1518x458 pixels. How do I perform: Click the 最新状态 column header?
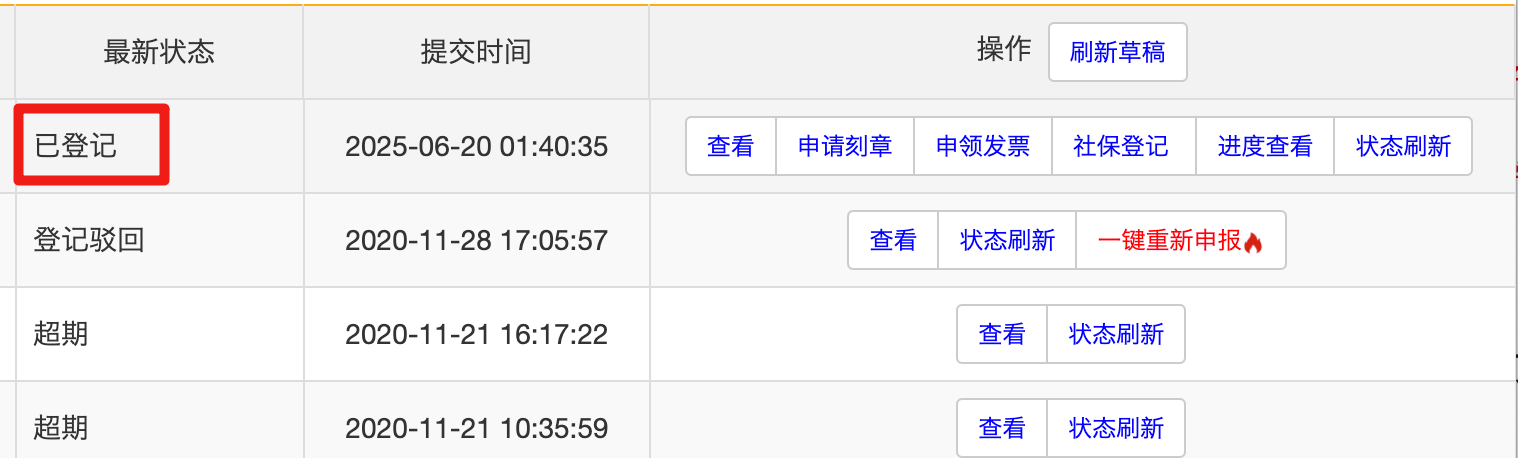click(159, 53)
